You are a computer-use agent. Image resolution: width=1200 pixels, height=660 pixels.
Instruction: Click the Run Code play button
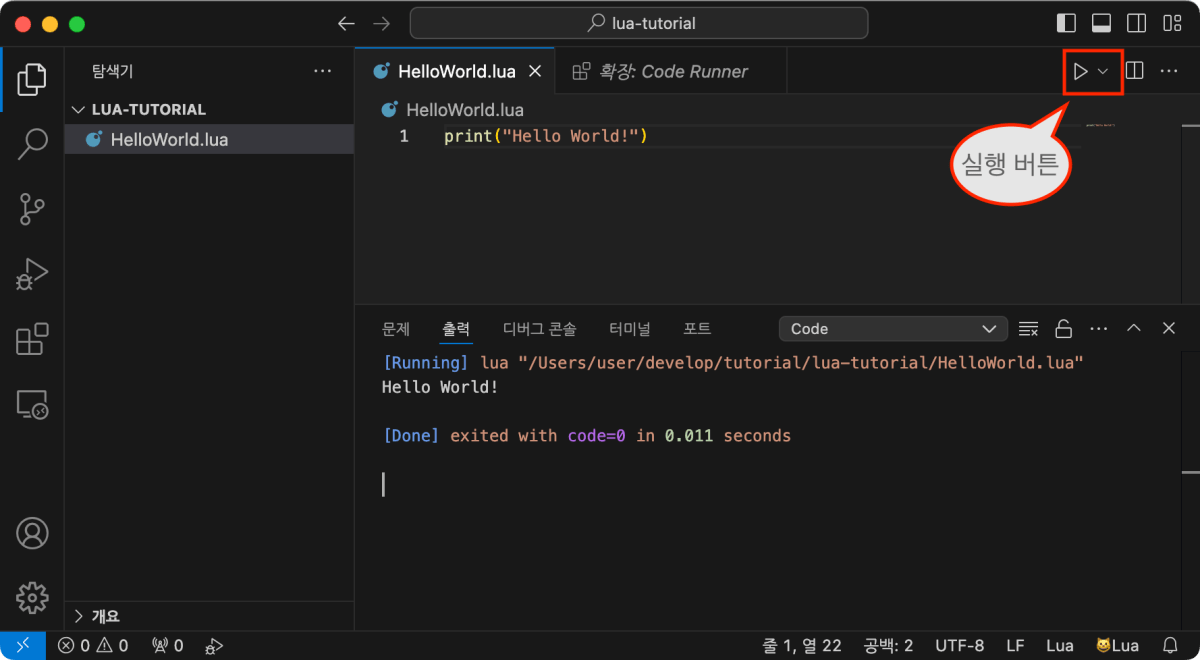pos(1080,71)
